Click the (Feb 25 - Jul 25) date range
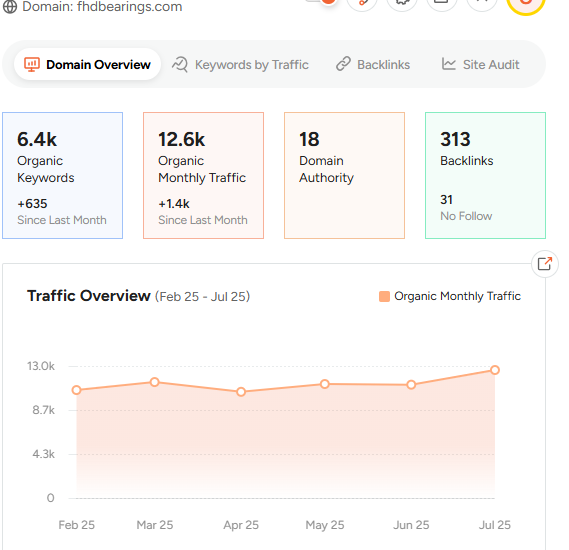Screen dimensions: 569x550 point(202,296)
